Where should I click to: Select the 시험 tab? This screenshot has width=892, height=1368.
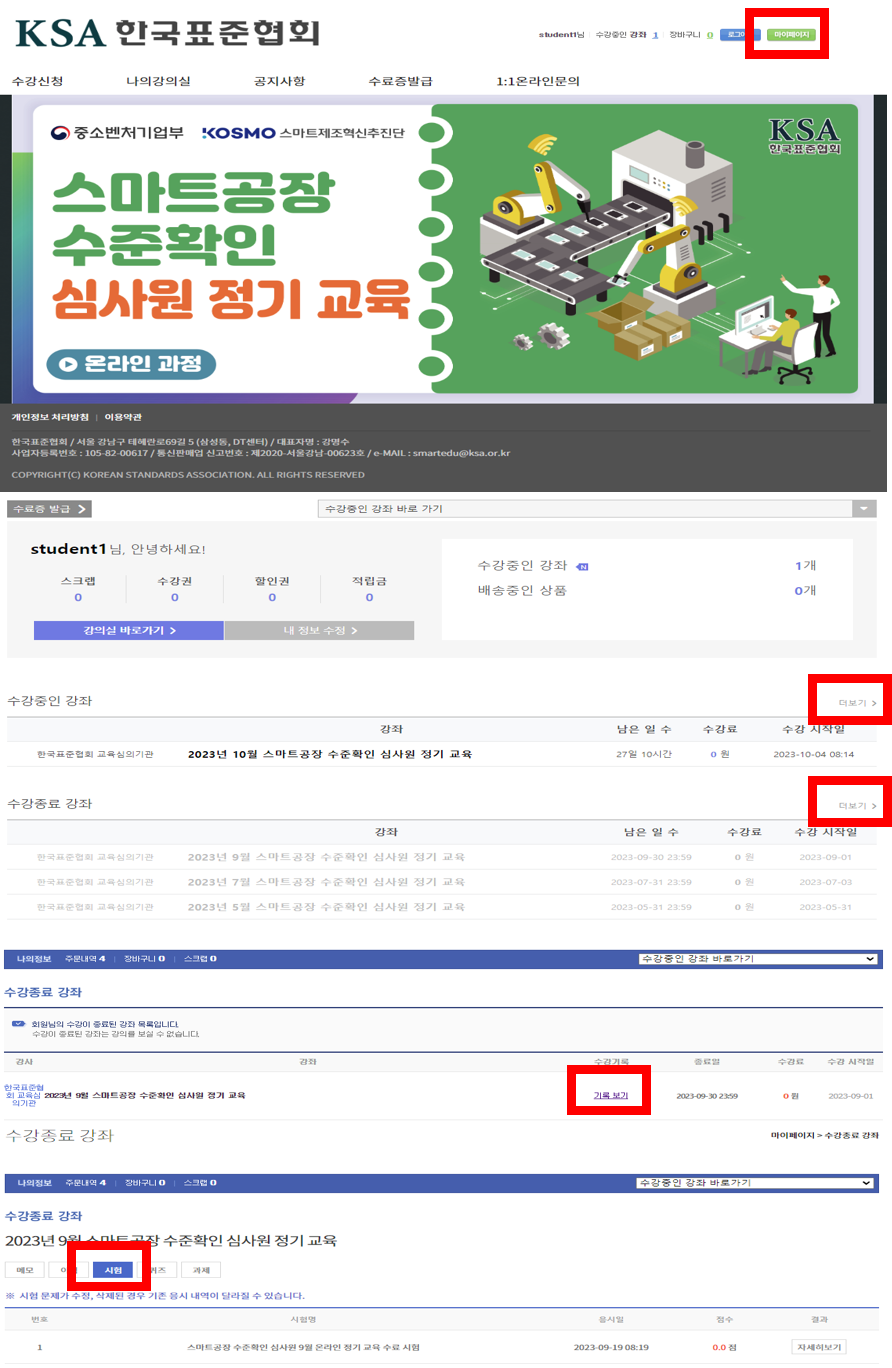pos(112,1270)
